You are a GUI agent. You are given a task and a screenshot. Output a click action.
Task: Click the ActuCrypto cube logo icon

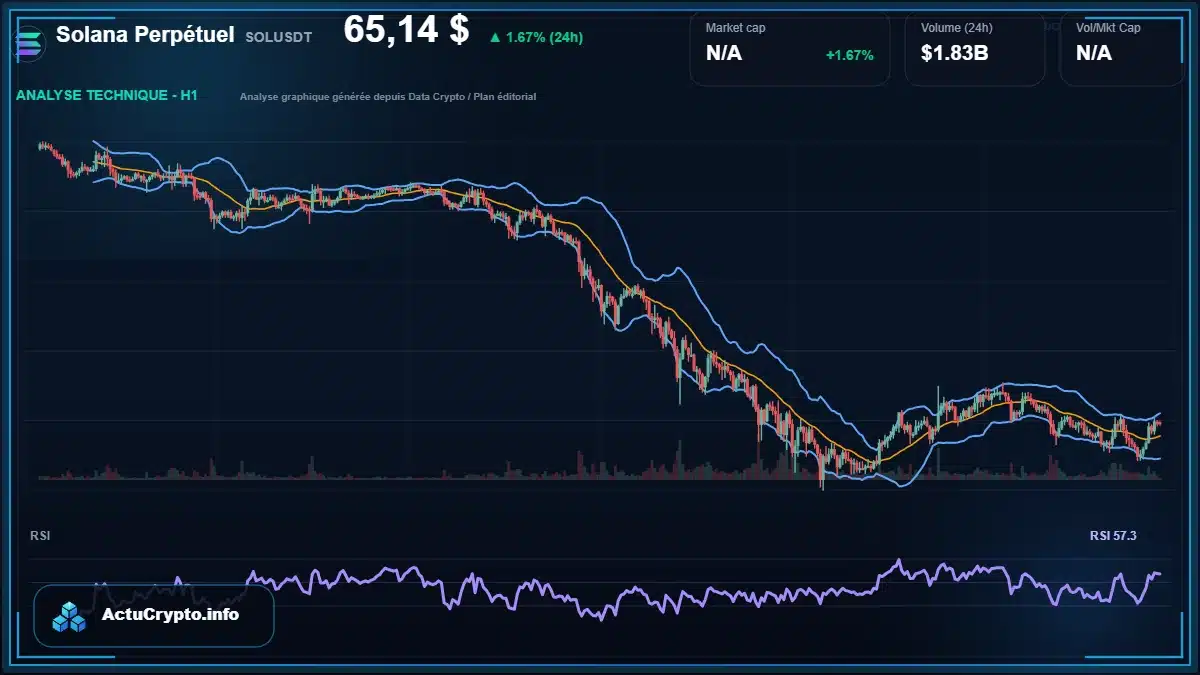coord(70,617)
